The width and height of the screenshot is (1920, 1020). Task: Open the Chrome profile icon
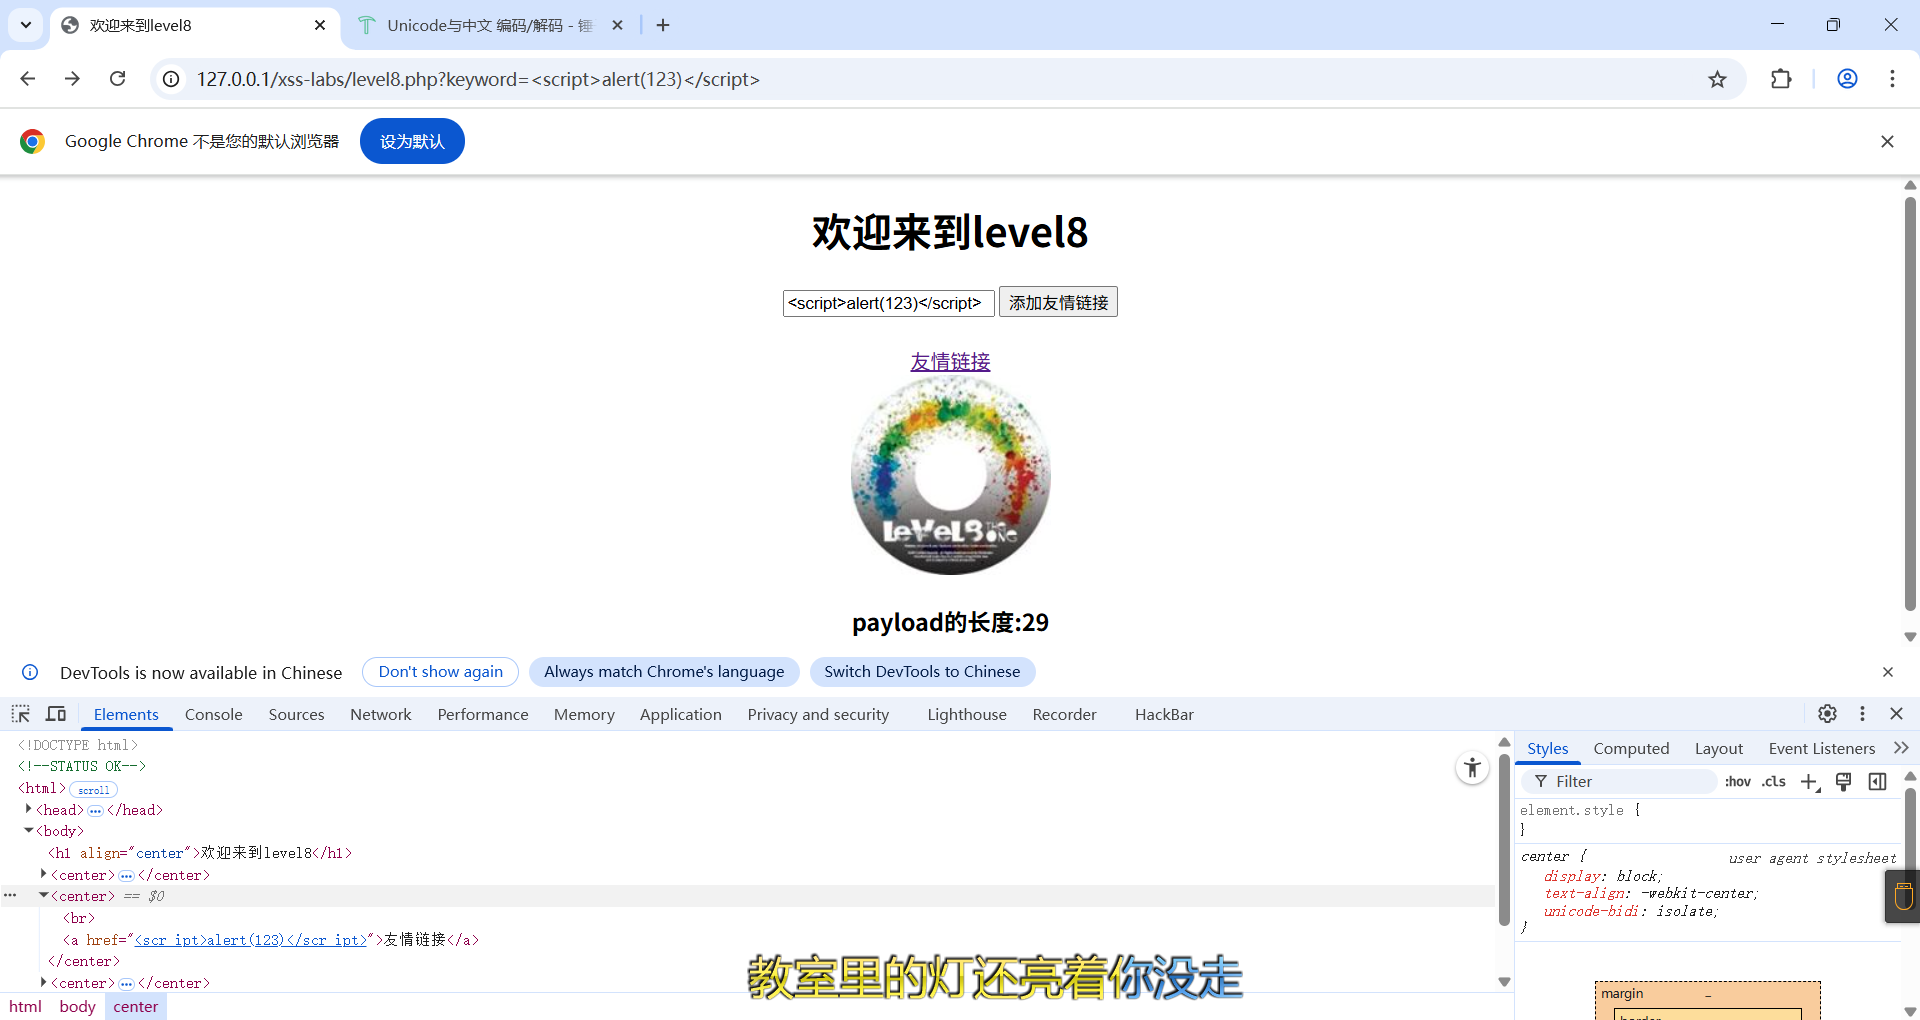click(x=1847, y=79)
